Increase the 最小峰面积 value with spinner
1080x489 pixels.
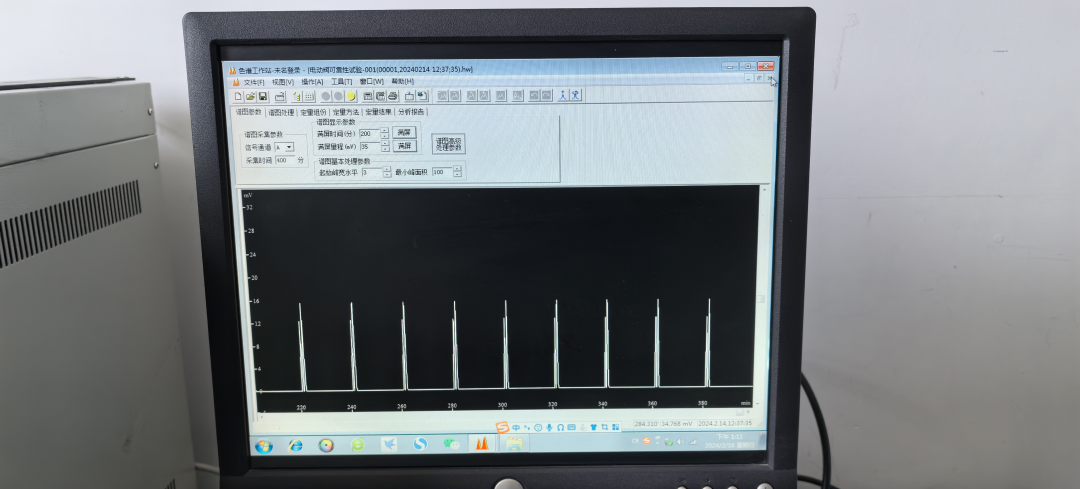457,168
